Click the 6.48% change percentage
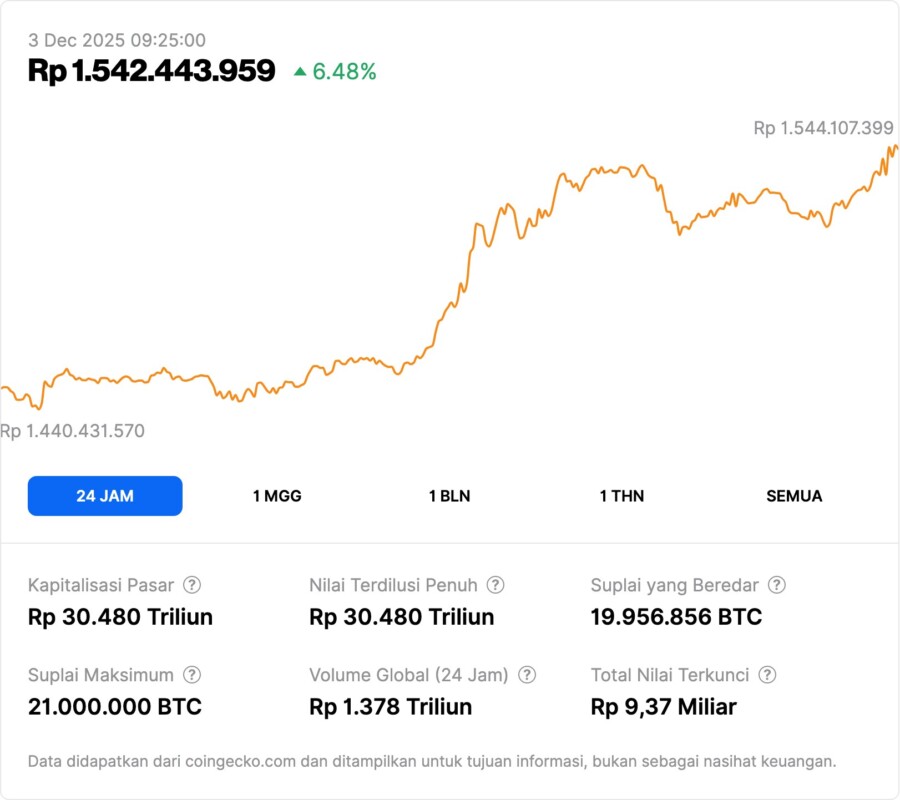 pyautogui.click(x=344, y=72)
